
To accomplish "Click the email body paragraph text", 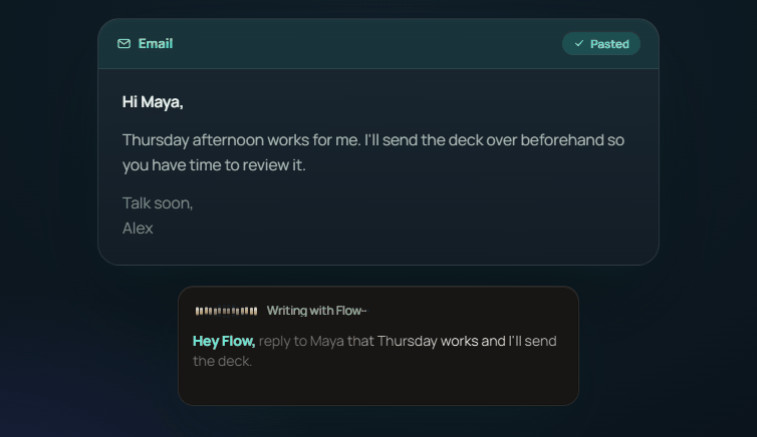I will click(373, 153).
